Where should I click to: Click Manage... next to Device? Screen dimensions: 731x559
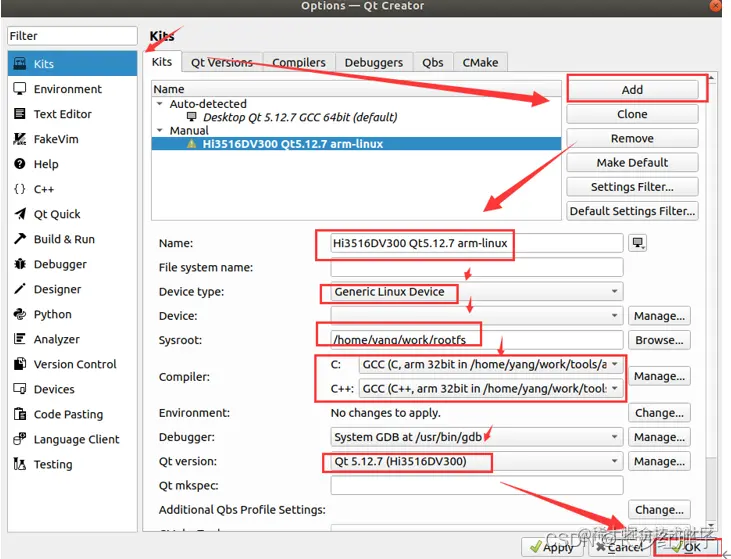click(x=659, y=316)
